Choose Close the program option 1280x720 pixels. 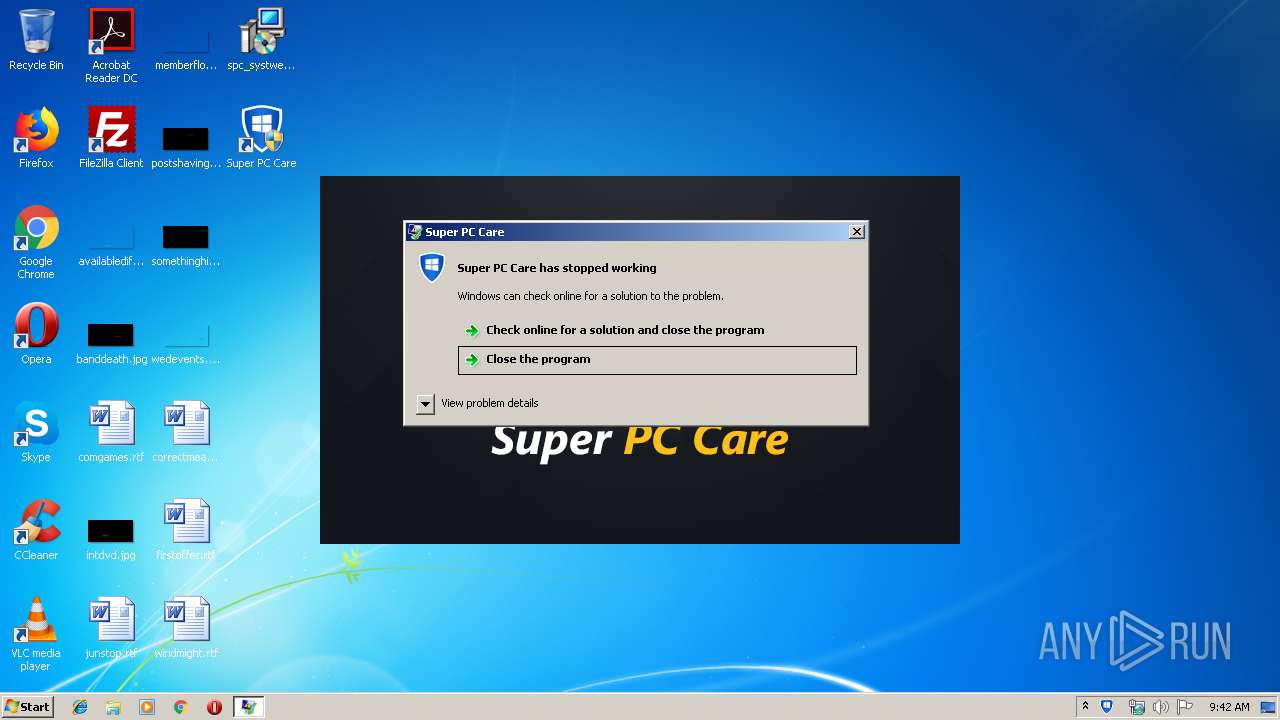(x=657, y=360)
